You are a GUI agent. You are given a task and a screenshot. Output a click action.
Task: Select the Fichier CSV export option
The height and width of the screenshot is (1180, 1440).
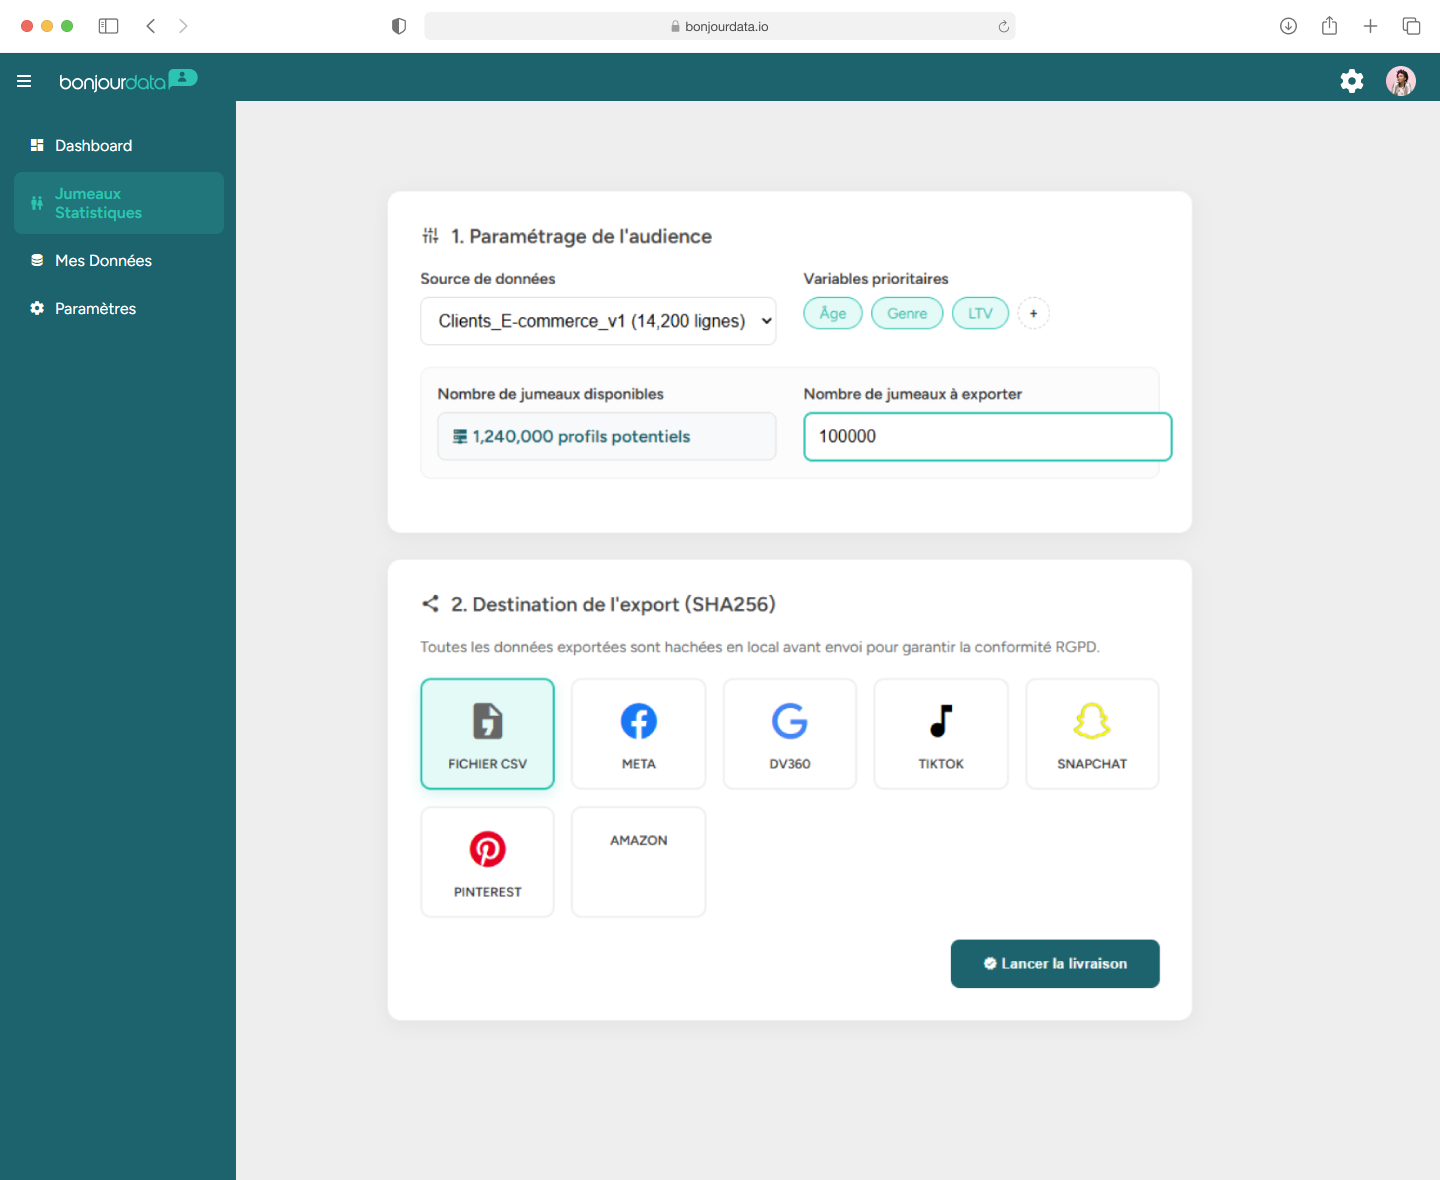pyautogui.click(x=487, y=734)
